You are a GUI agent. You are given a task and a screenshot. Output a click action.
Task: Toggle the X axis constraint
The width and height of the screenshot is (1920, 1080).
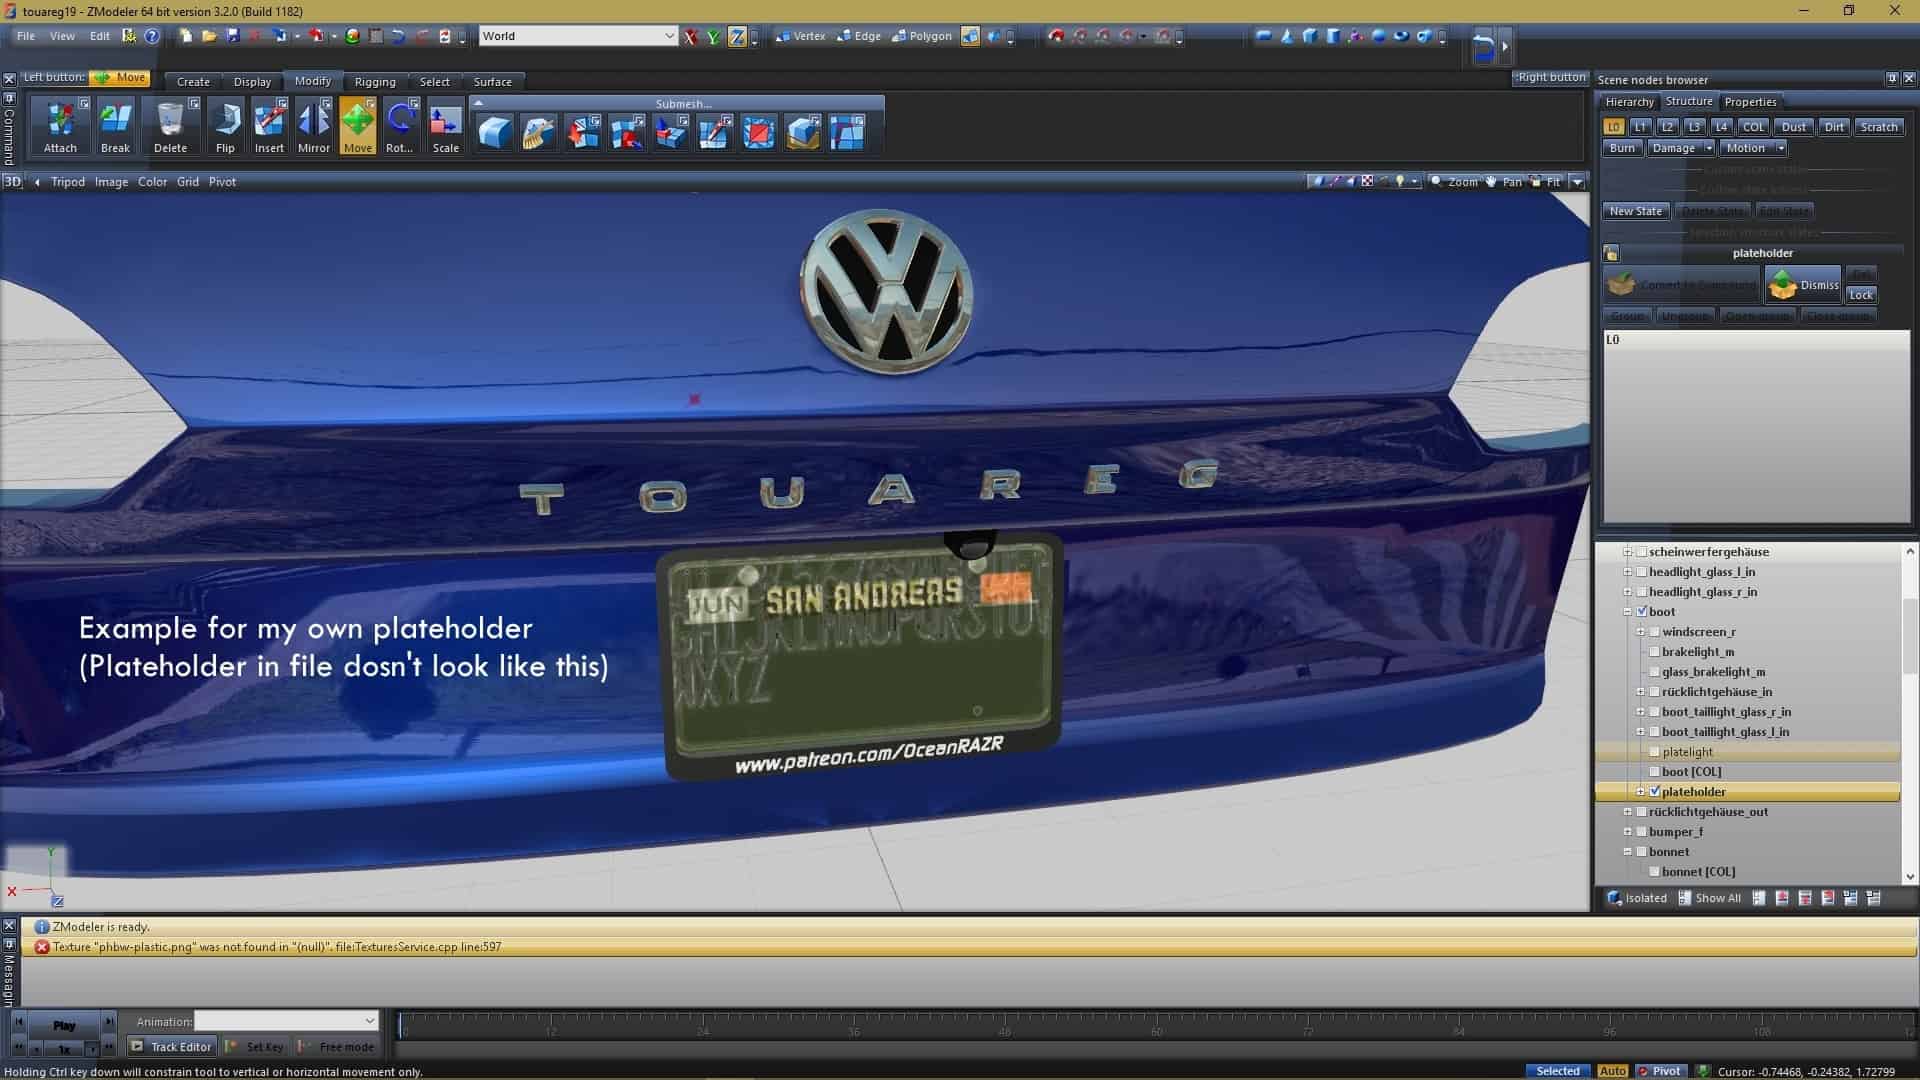pyautogui.click(x=691, y=36)
